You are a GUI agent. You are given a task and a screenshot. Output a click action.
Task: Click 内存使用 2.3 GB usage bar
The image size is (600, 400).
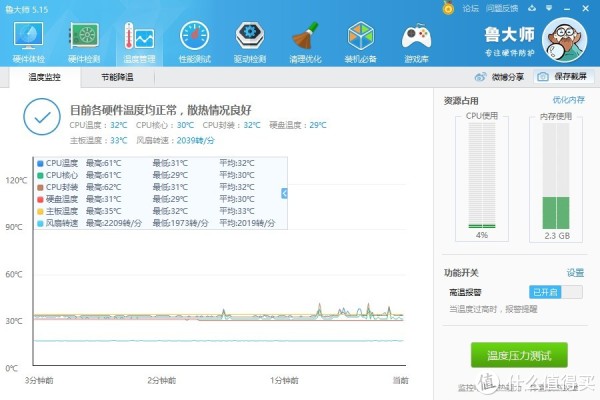556,176
